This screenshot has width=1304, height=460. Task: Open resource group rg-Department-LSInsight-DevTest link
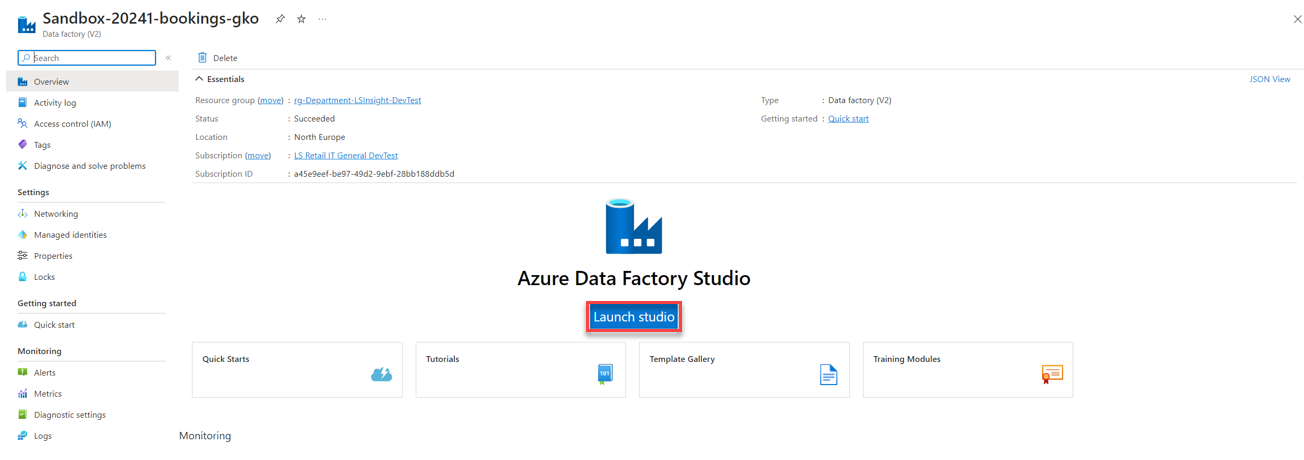[x=357, y=100]
